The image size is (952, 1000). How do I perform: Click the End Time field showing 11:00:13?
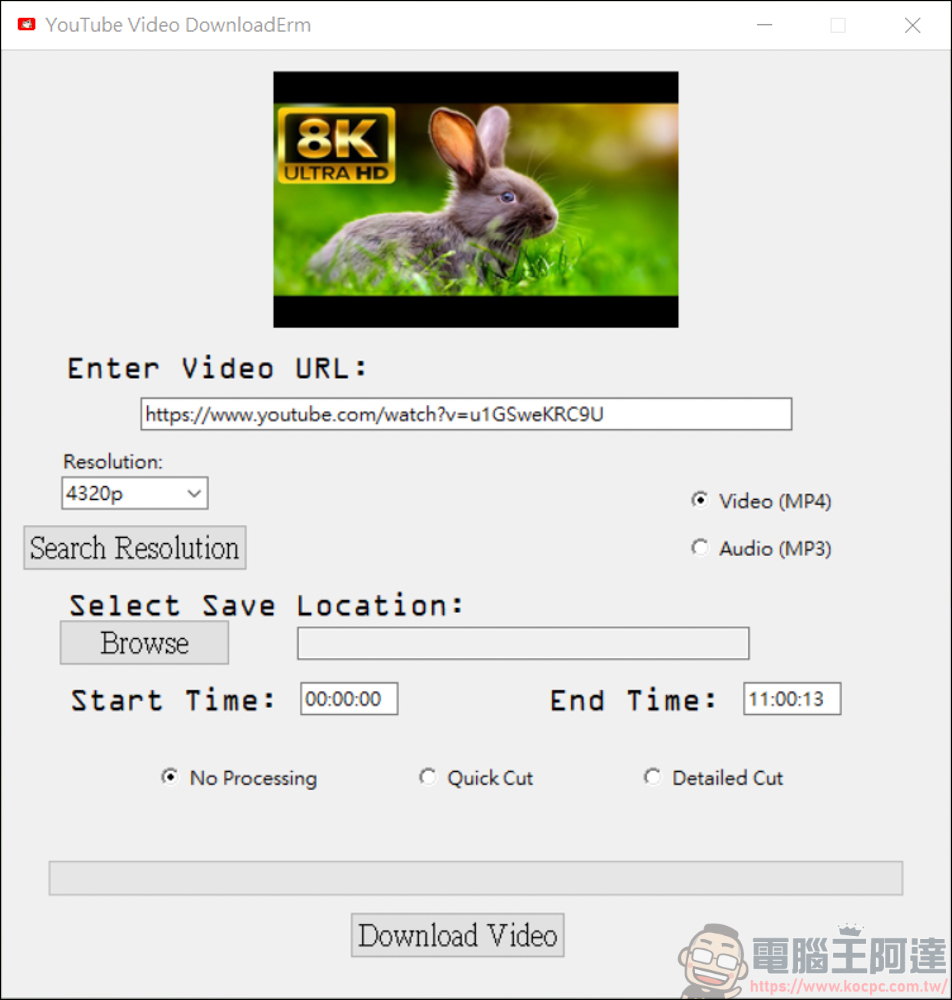(792, 699)
